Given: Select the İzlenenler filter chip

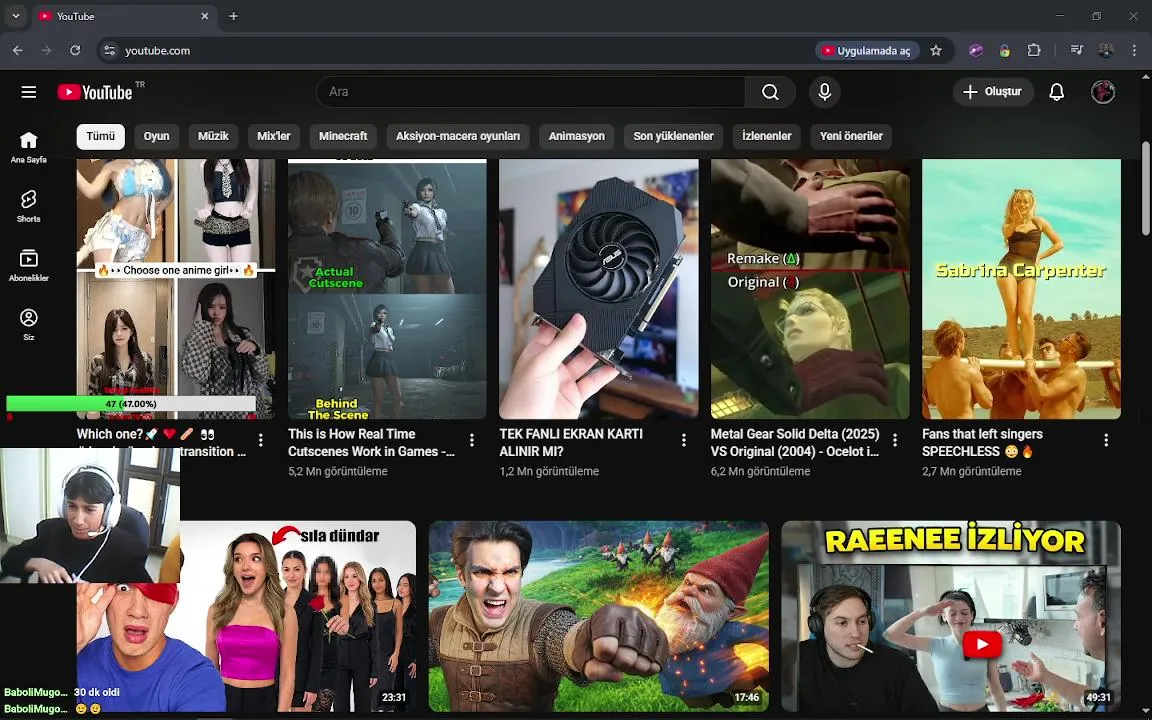Looking at the screenshot, I should click(766, 136).
